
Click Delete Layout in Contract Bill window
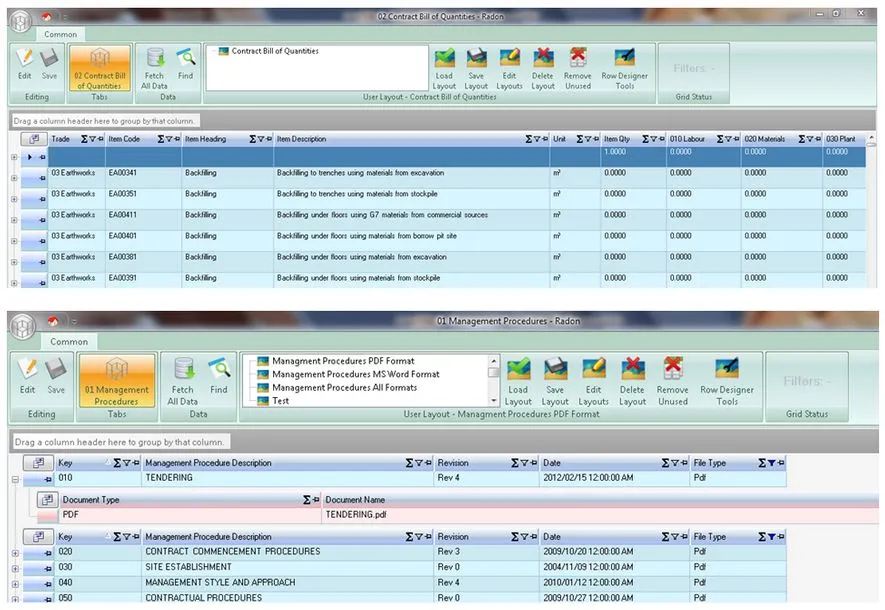[542, 68]
